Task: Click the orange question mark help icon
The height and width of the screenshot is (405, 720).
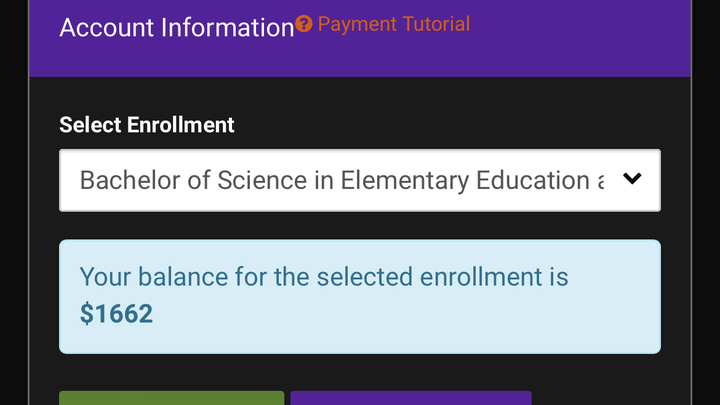Action: pyautogui.click(x=304, y=24)
